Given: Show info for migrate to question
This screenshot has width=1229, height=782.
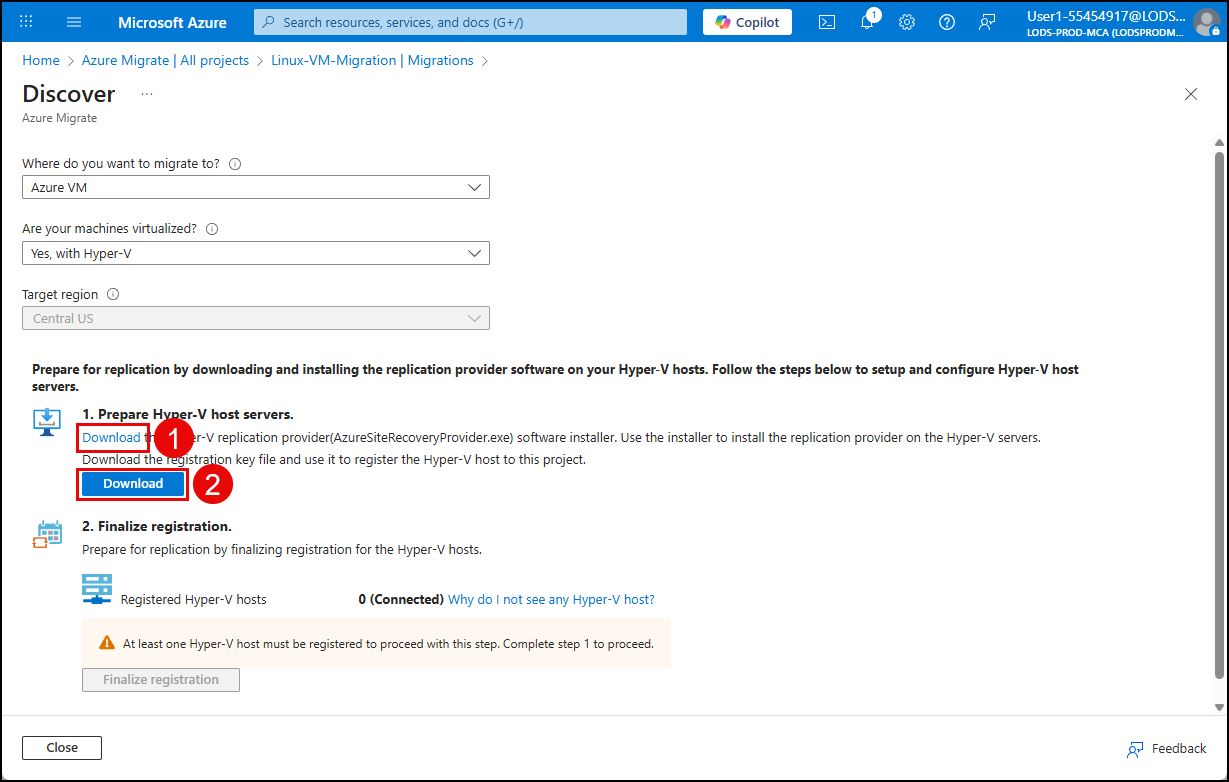Looking at the screenshot, I should (x=236, y=164).
